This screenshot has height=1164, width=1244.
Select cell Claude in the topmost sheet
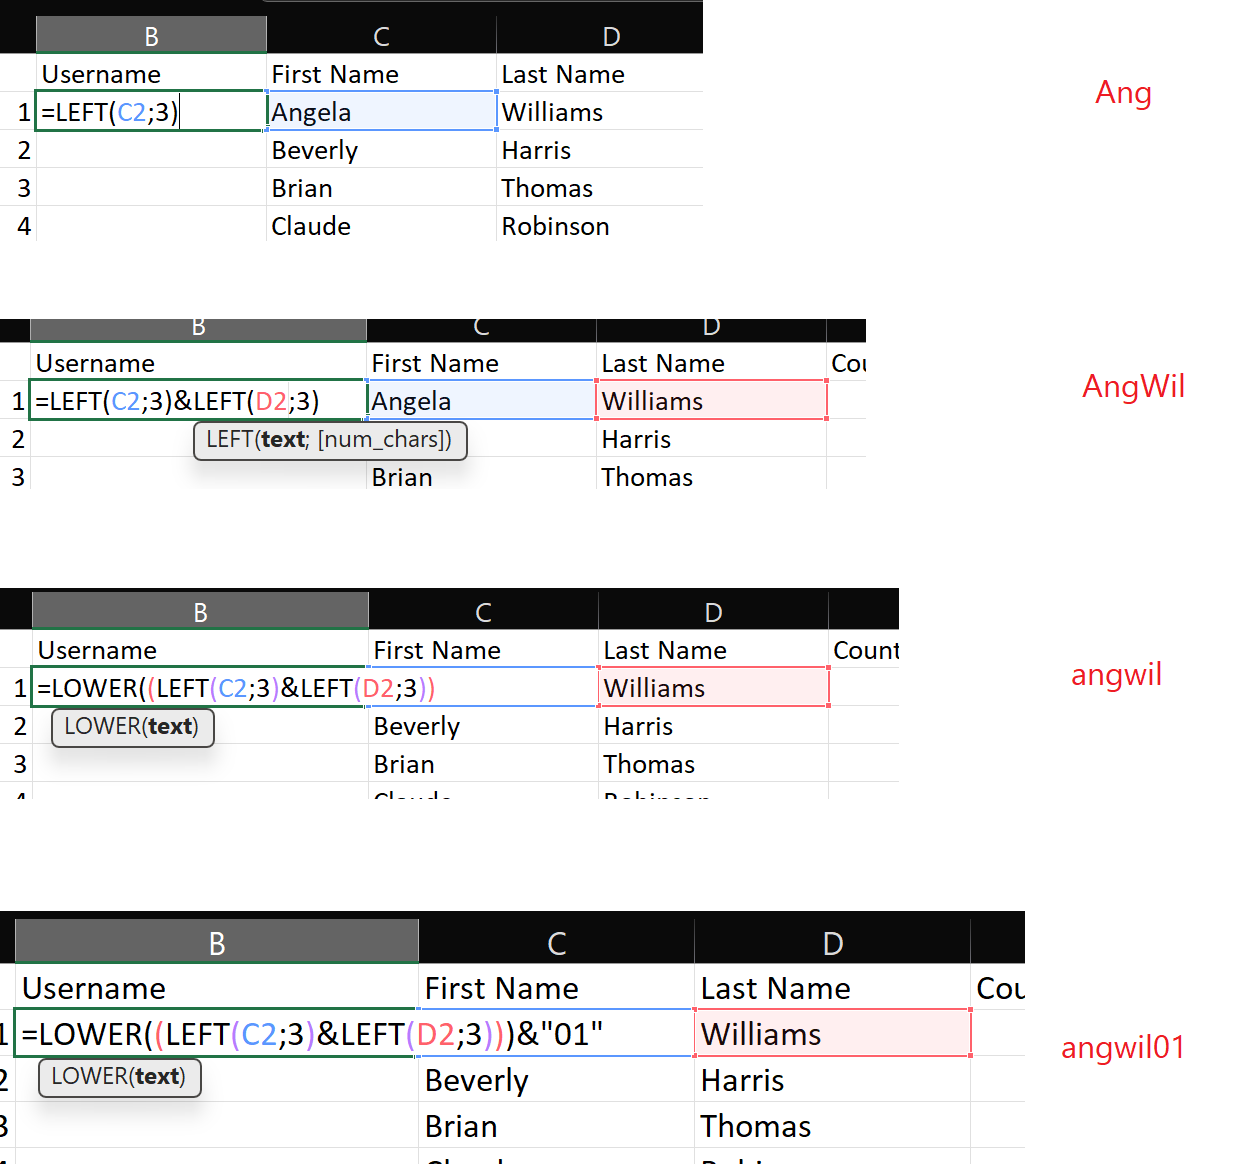coord(382,225)
